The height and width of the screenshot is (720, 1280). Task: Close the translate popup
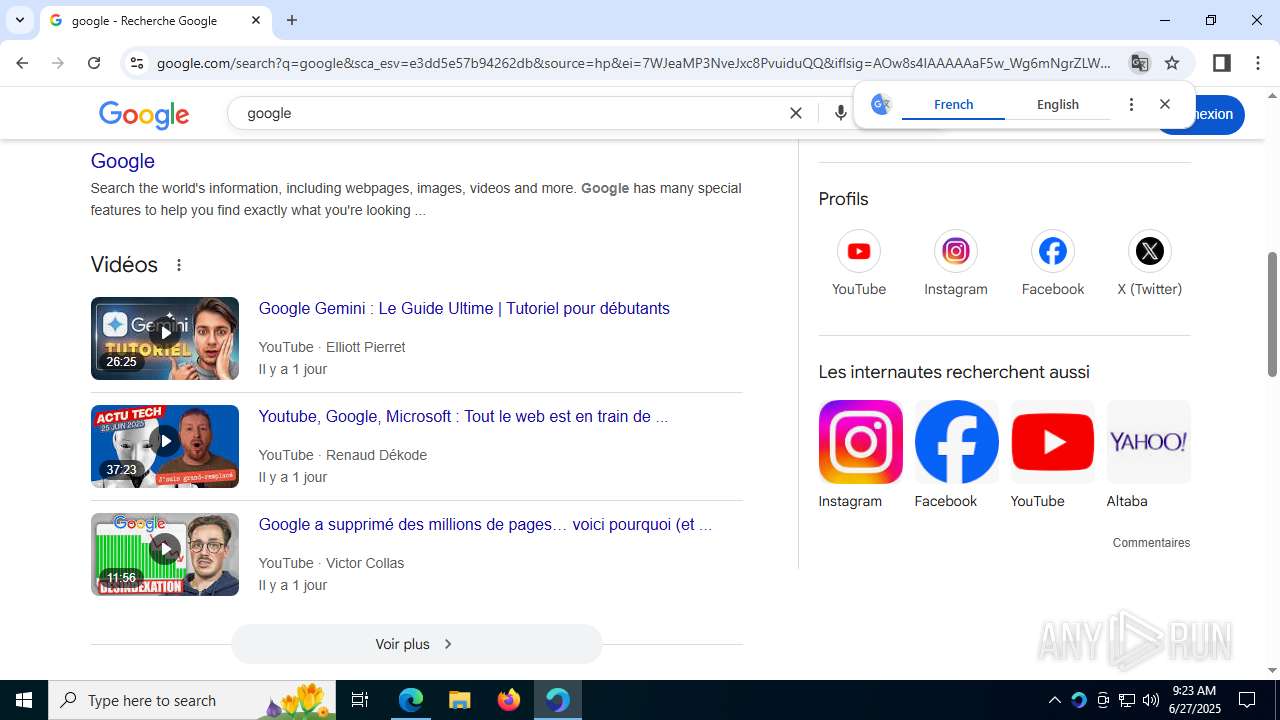(x=1165, y=104)
